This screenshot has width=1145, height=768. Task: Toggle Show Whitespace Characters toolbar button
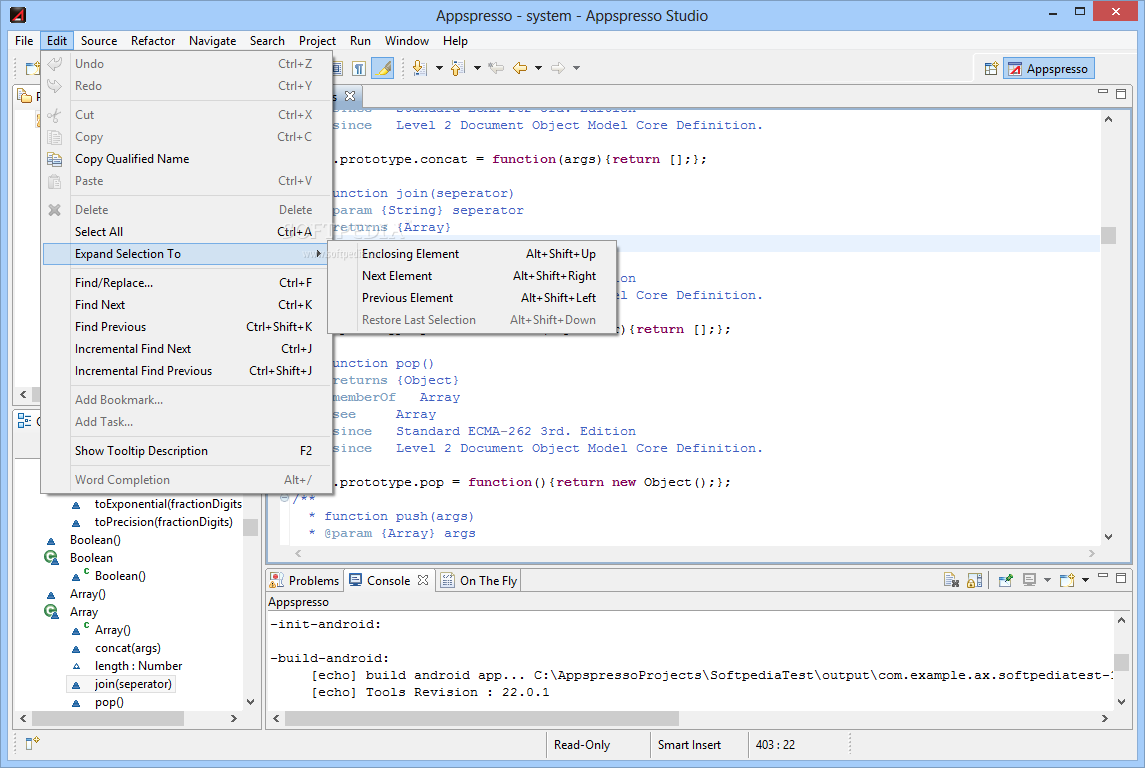click(359, 69)
